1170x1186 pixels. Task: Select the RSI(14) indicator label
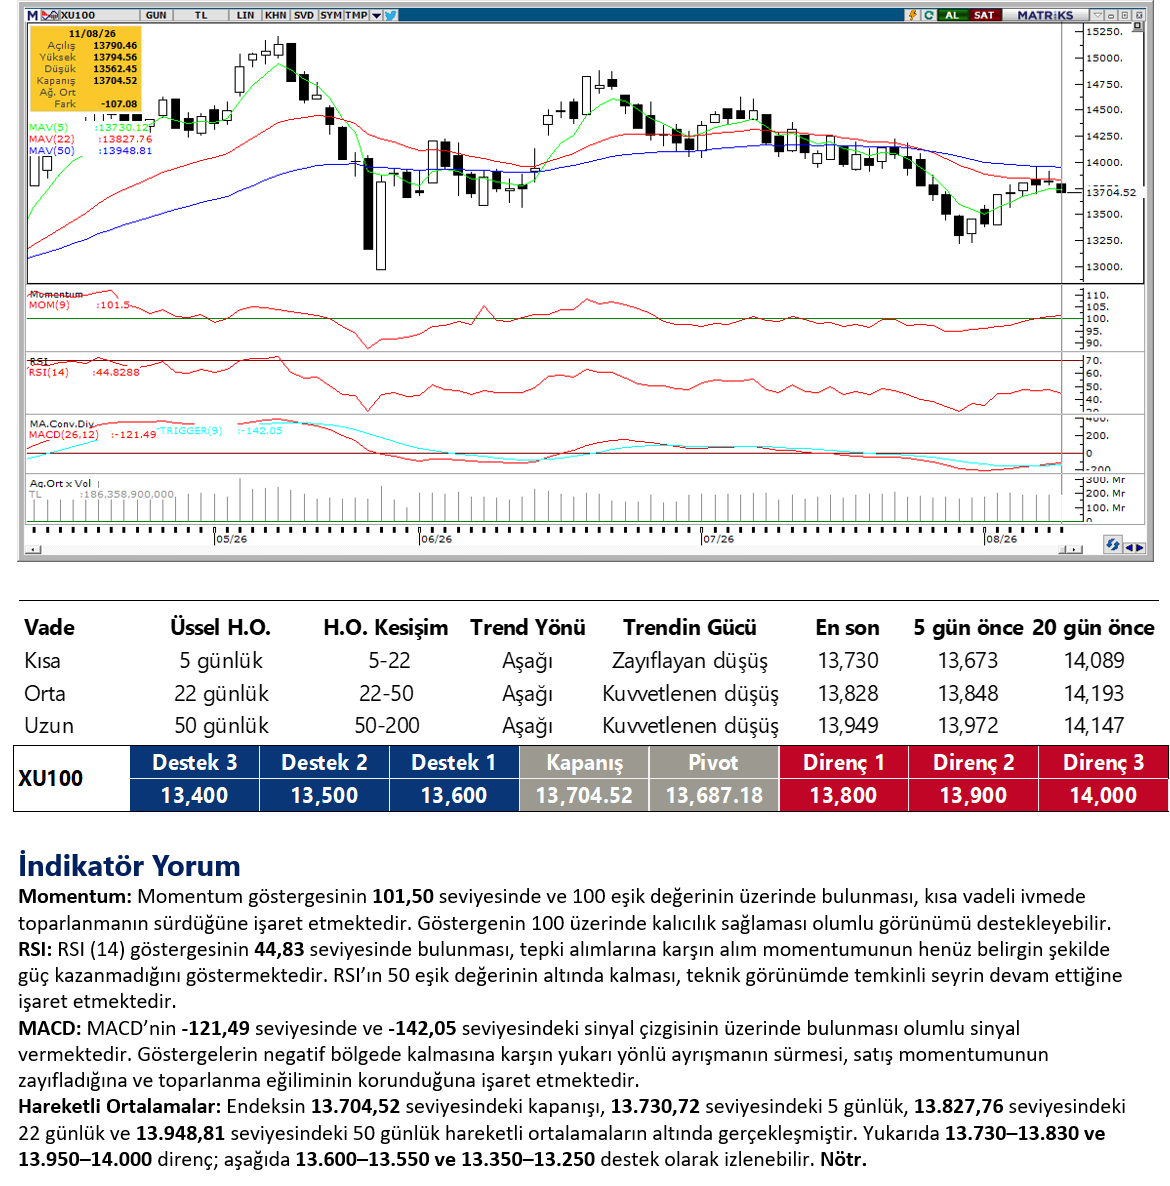click(49, 372)
